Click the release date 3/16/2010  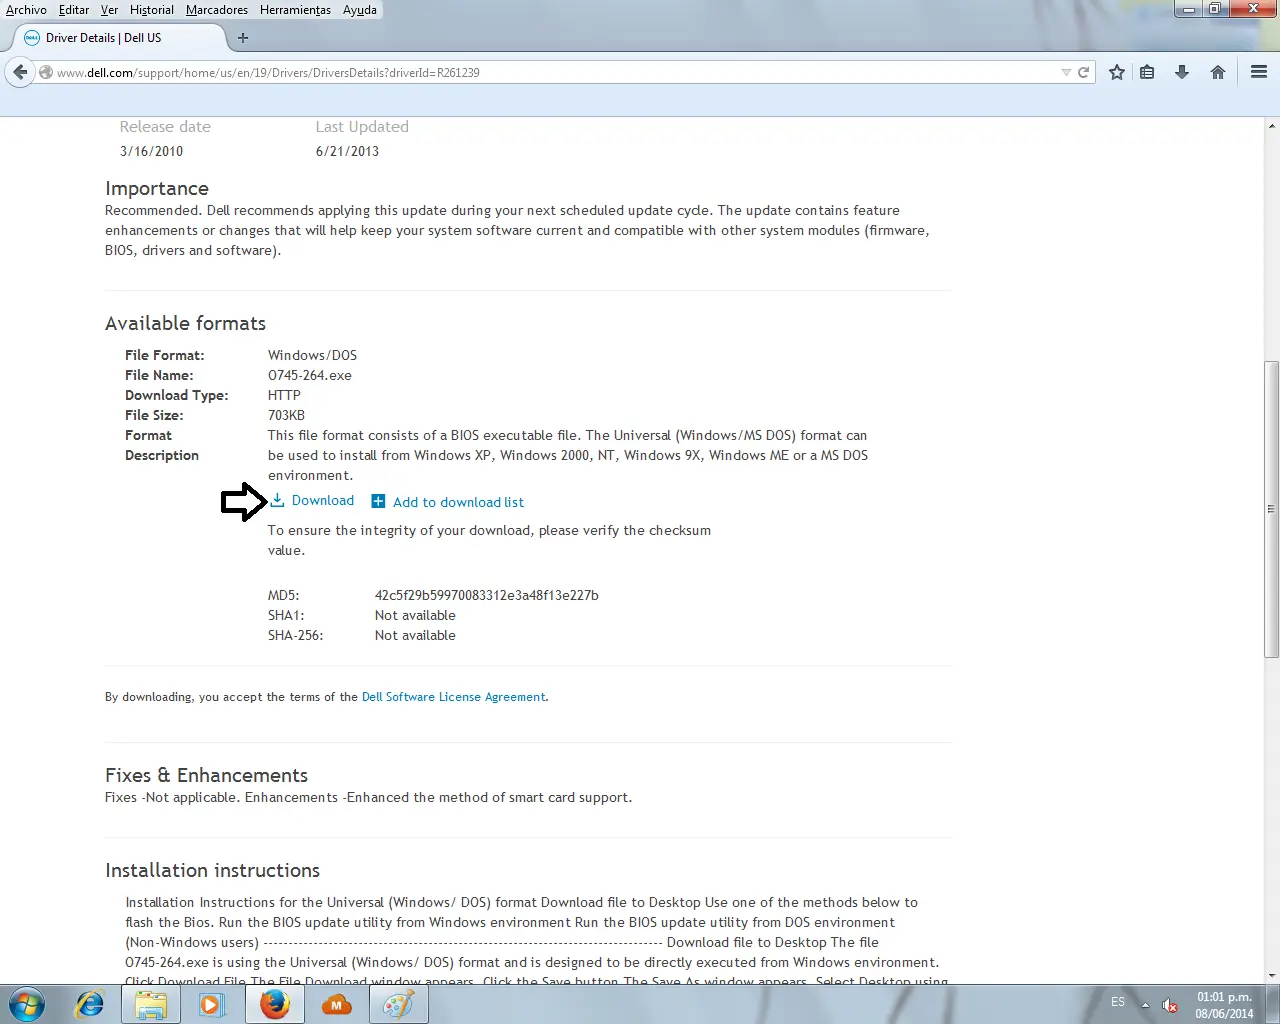[x=152, y=151]
